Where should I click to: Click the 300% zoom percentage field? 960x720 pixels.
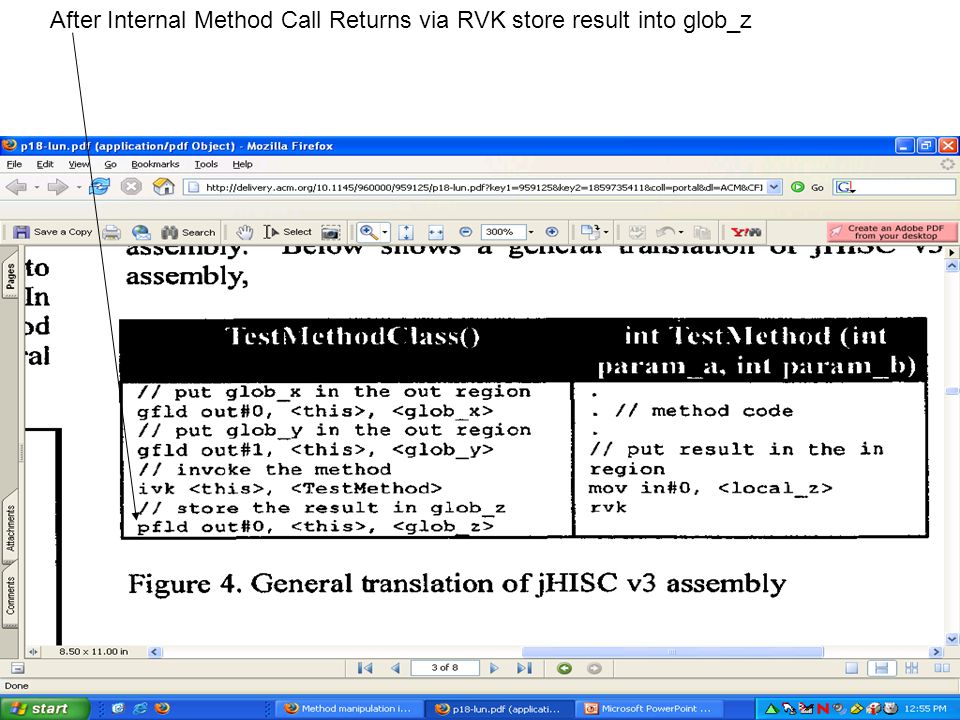(503, 232)
